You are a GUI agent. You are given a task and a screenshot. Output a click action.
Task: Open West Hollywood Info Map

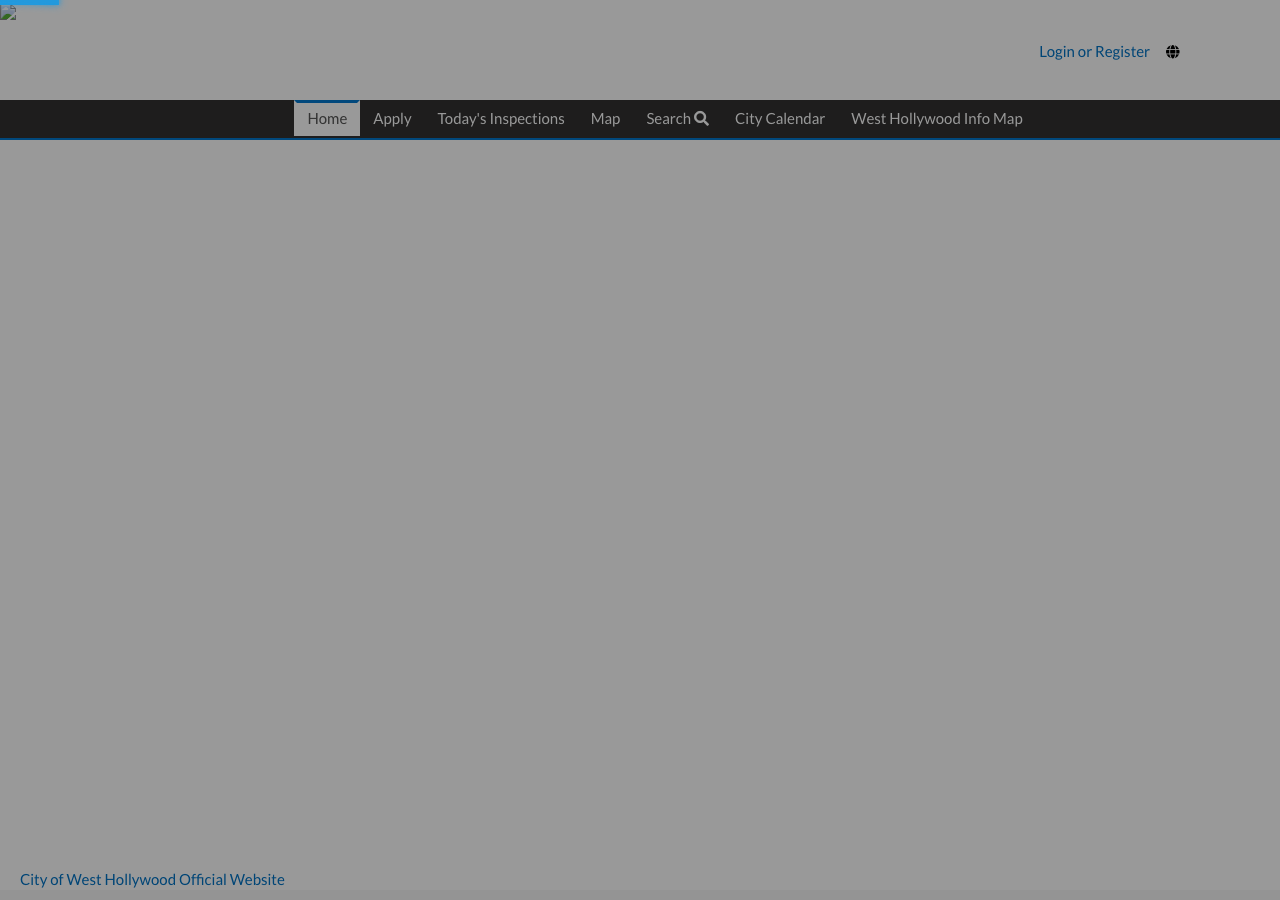937,118
